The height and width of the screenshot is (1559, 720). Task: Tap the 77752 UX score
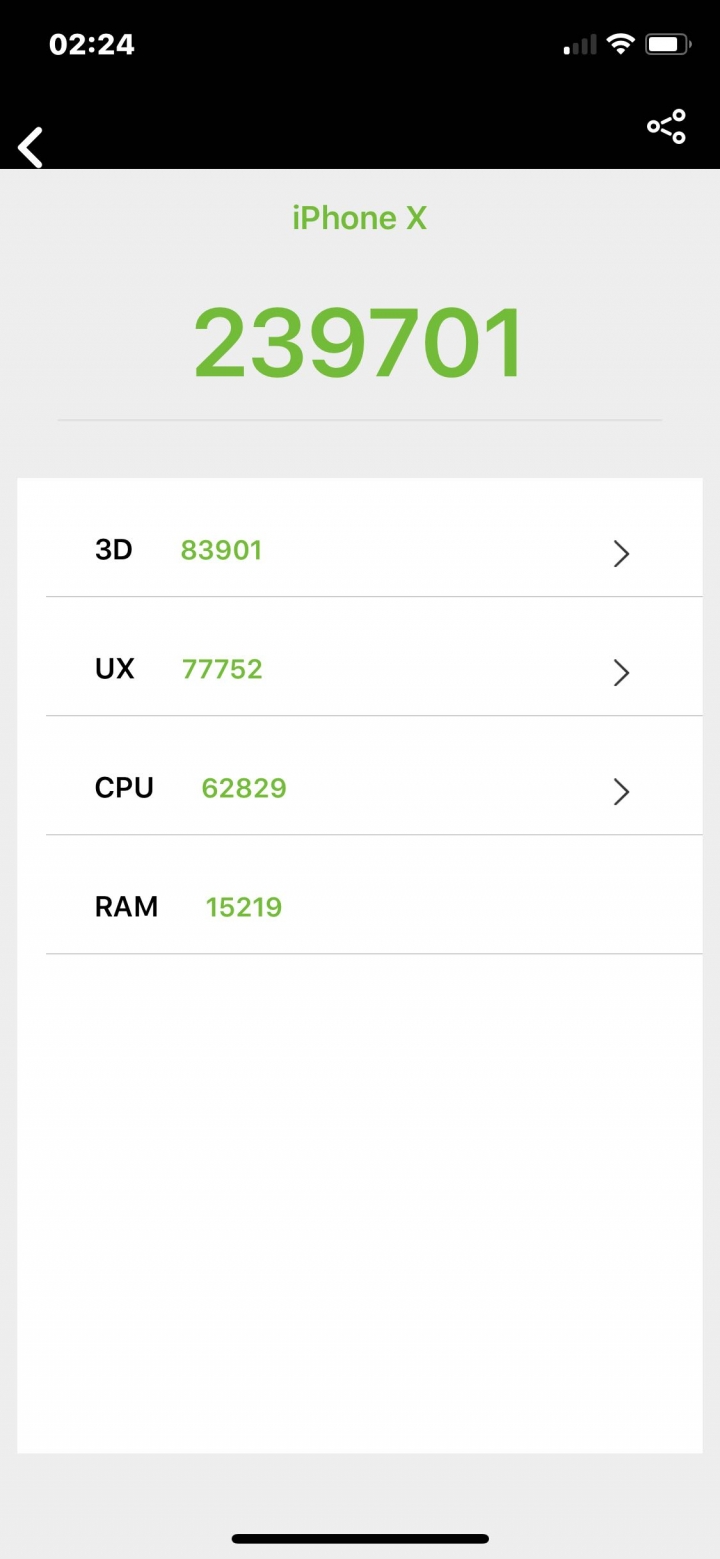click(222, 669)
